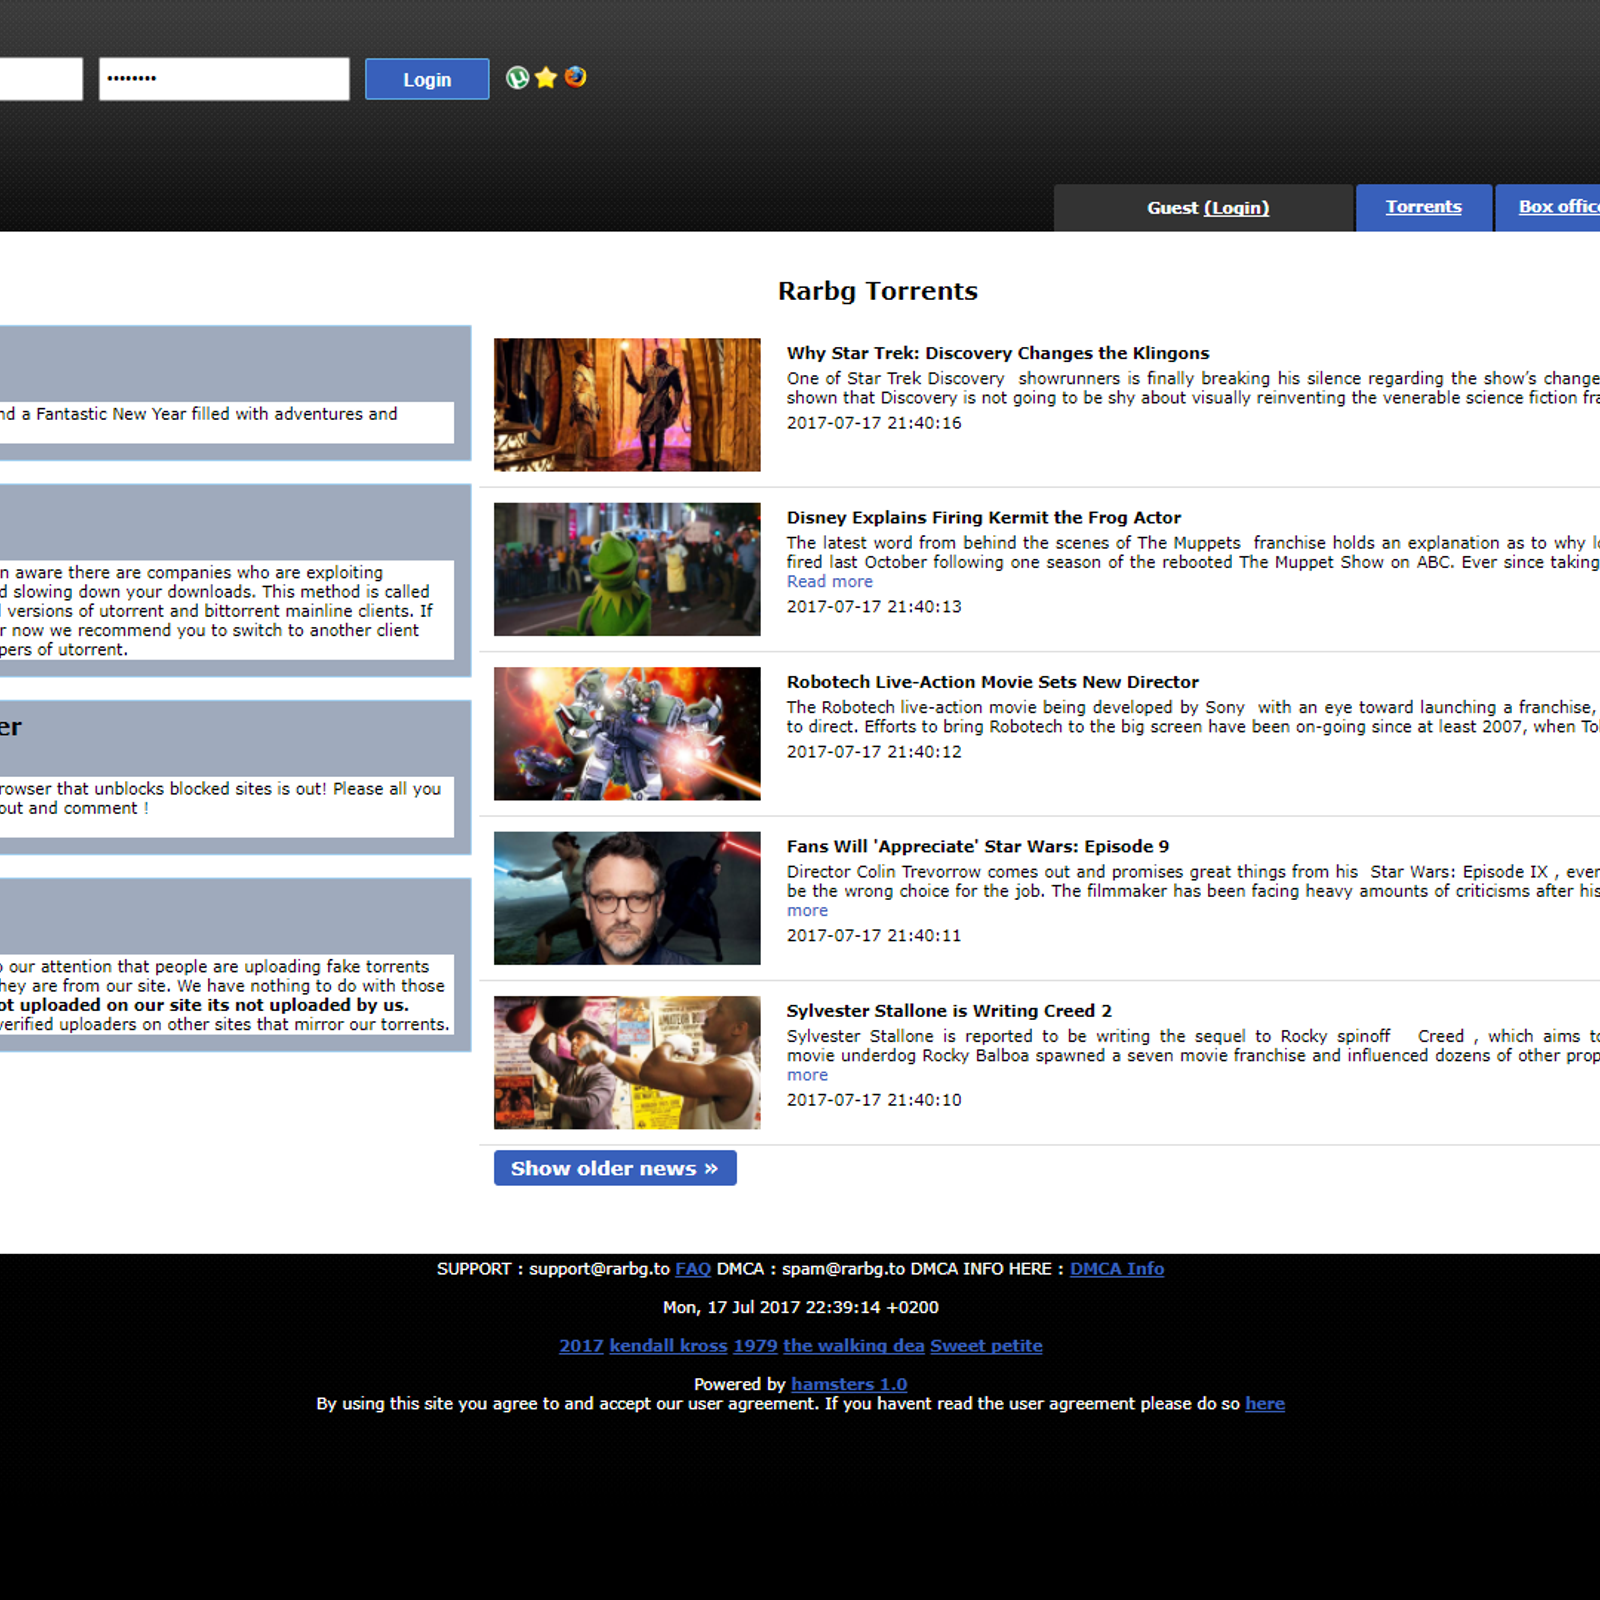The width and height of the screenshot is (1600, 1600).
Task: Open the Creed 2 boxing thumbnail
Action: (x=627, y=1063)
